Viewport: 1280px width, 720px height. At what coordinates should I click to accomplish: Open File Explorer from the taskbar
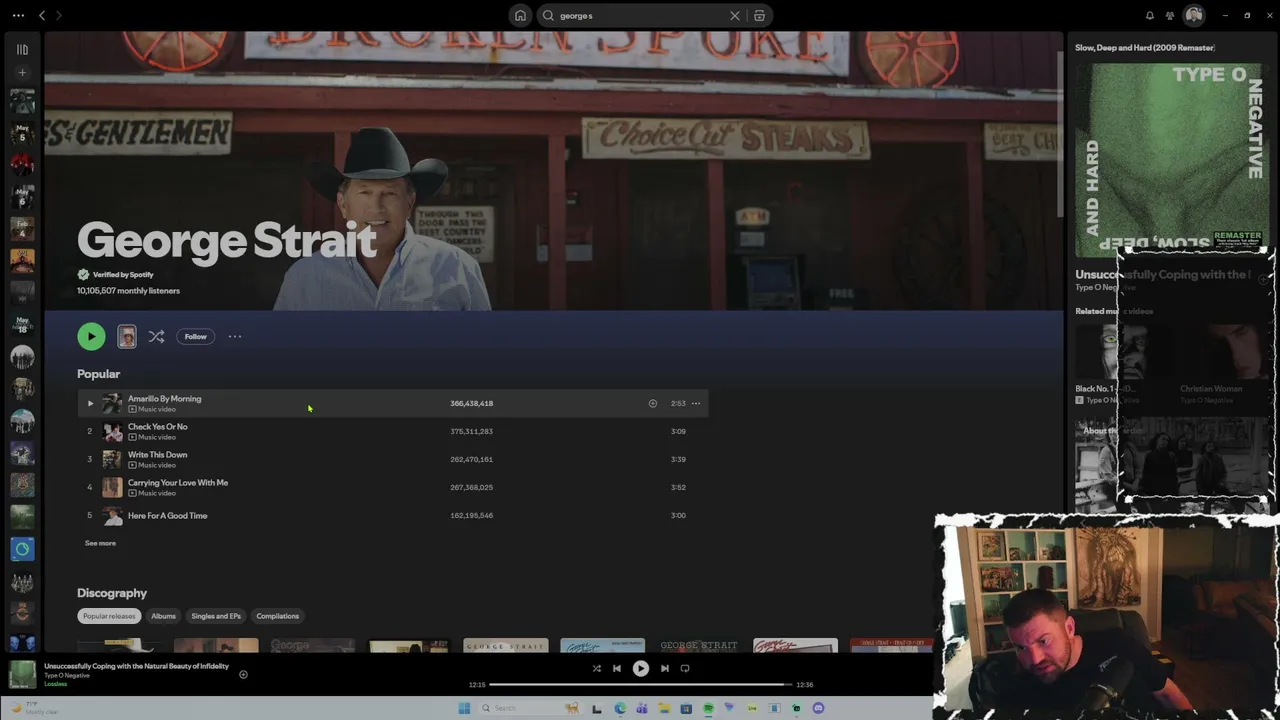(664, 708)
